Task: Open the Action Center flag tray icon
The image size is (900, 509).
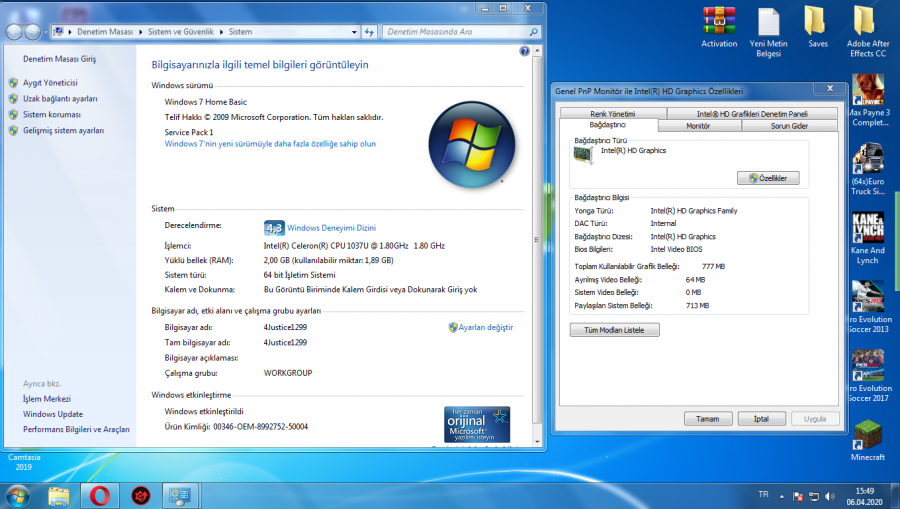Action: [x=798, y=496]
